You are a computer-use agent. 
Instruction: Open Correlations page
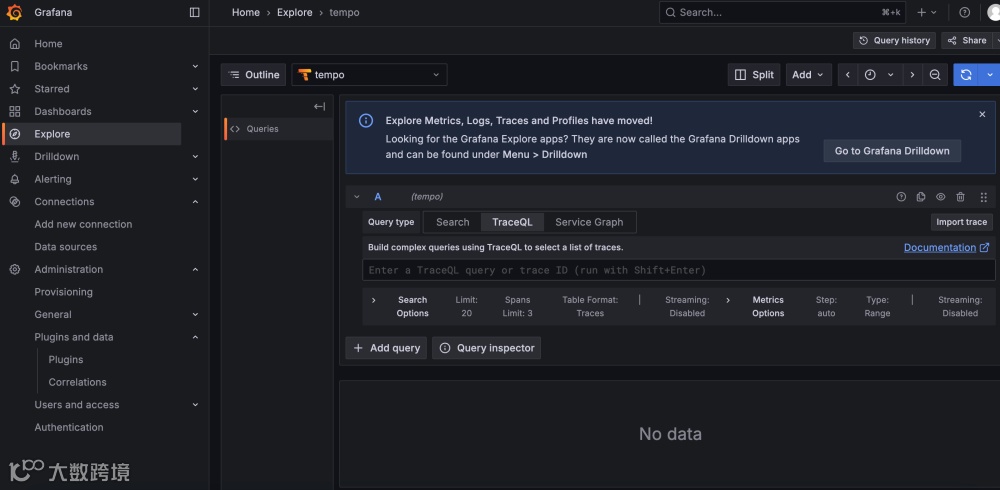(x=77, y=382)
